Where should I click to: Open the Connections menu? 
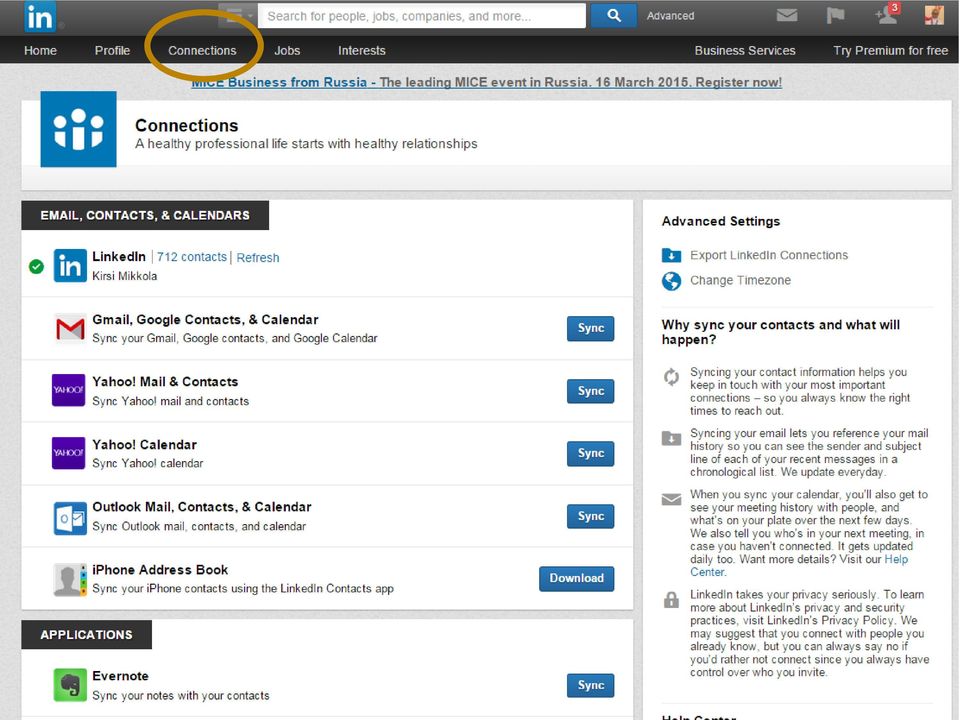tap(202, 51)
